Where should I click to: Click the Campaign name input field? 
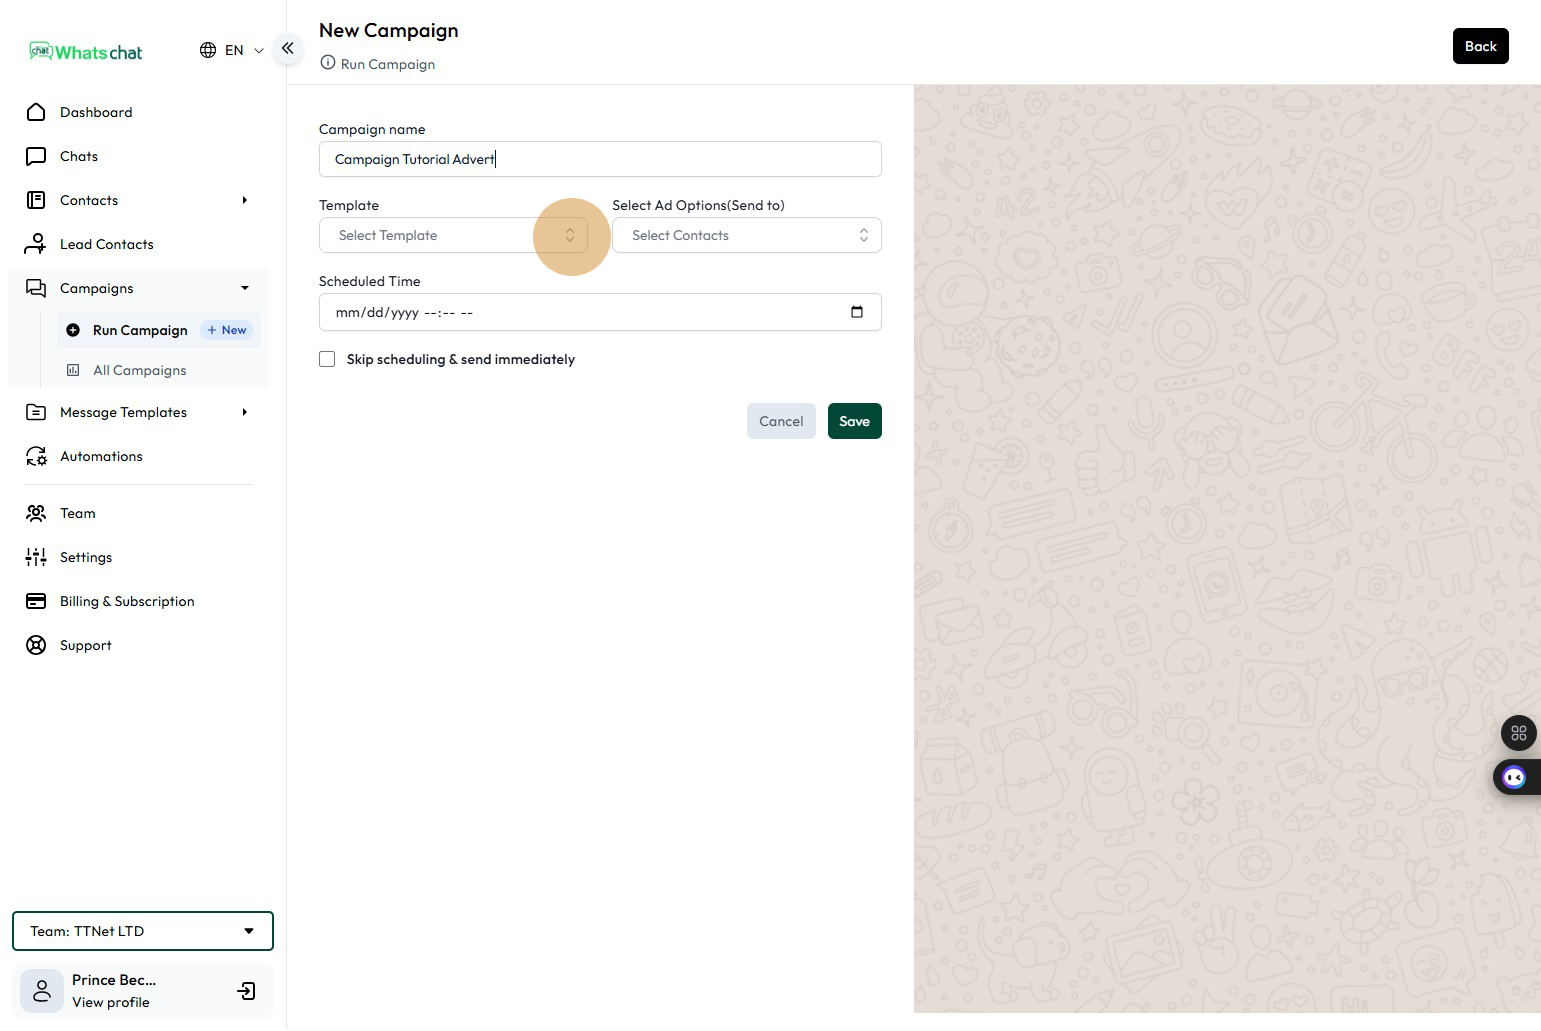[600, 159]
